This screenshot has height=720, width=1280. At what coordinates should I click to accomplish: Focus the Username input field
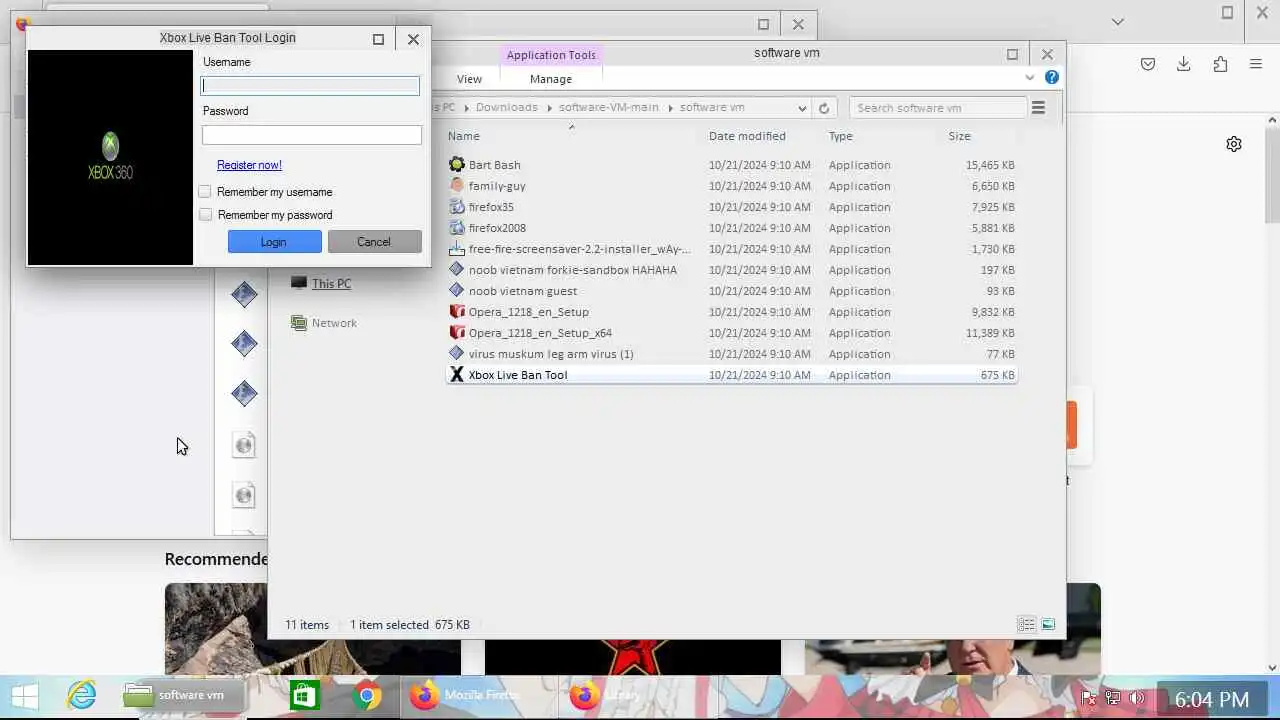pyautogui.click(x=310, y=86)
